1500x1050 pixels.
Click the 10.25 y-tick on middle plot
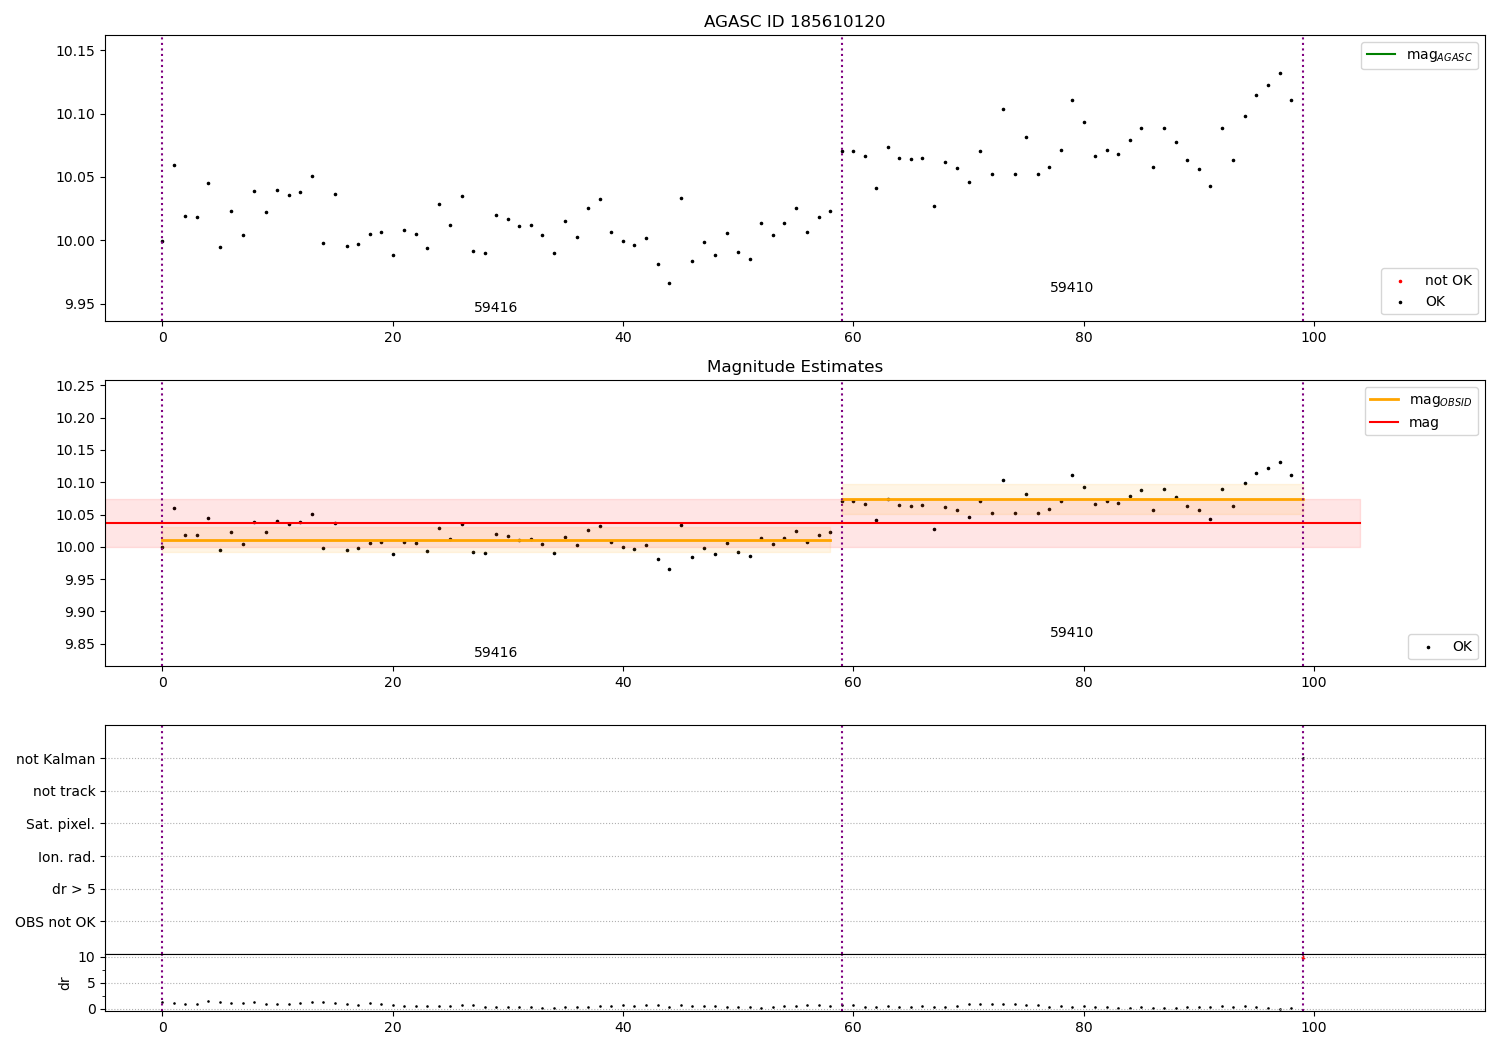point(76,386)
